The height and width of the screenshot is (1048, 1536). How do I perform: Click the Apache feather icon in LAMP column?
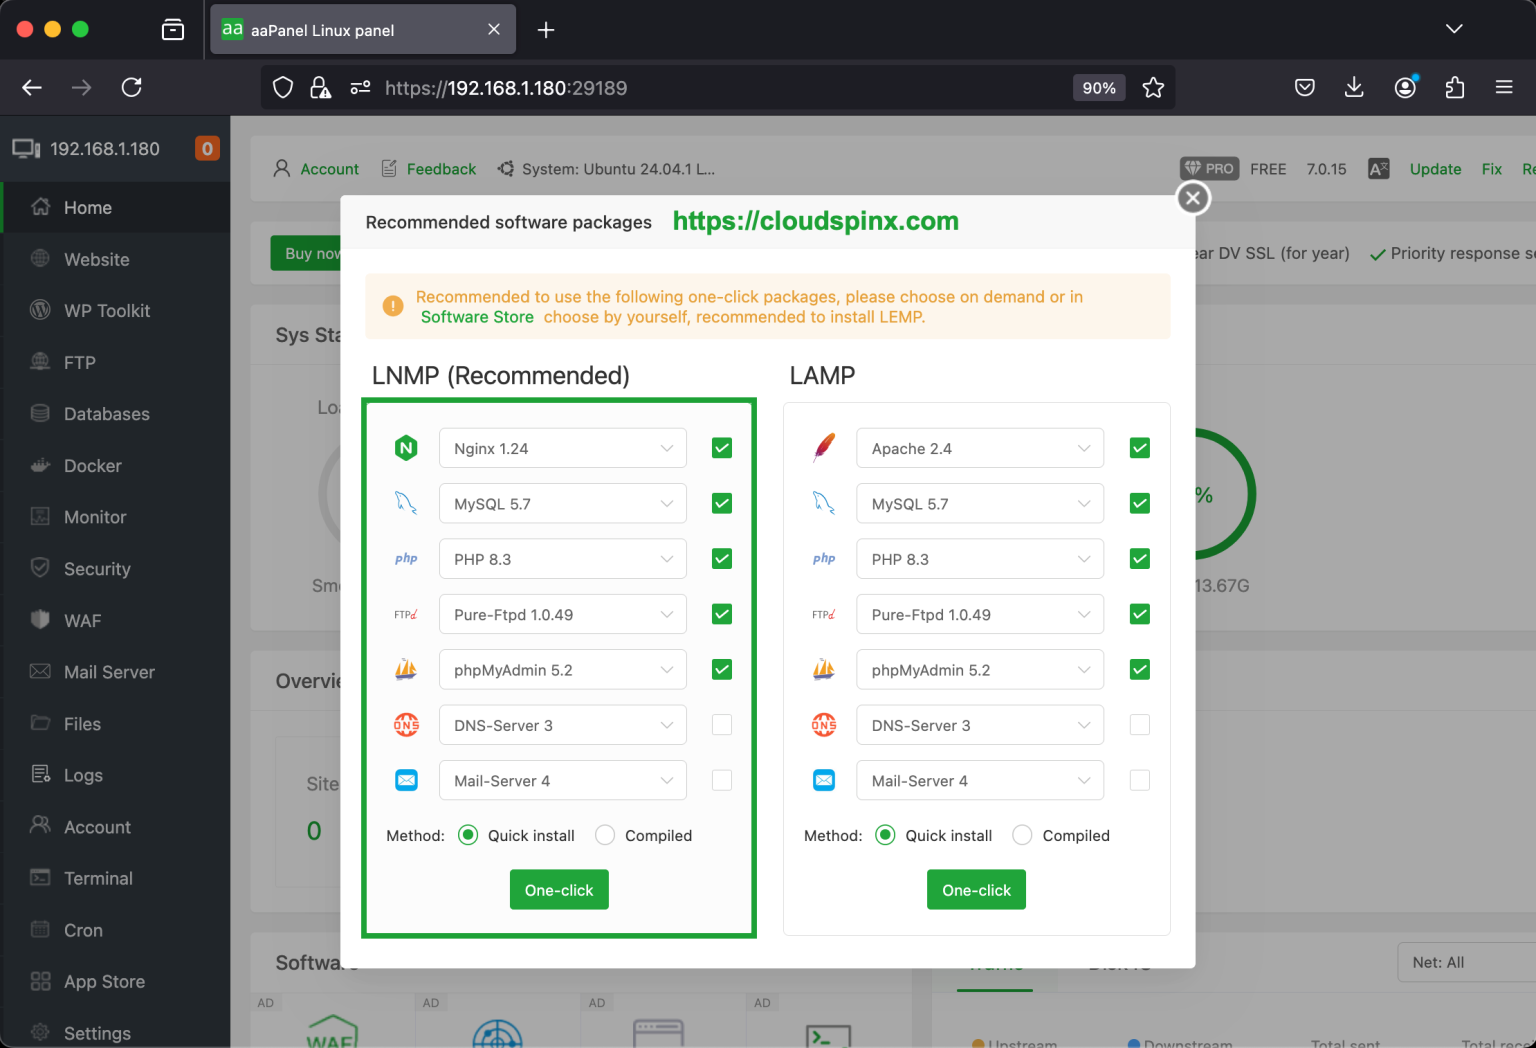coord(823,448)
